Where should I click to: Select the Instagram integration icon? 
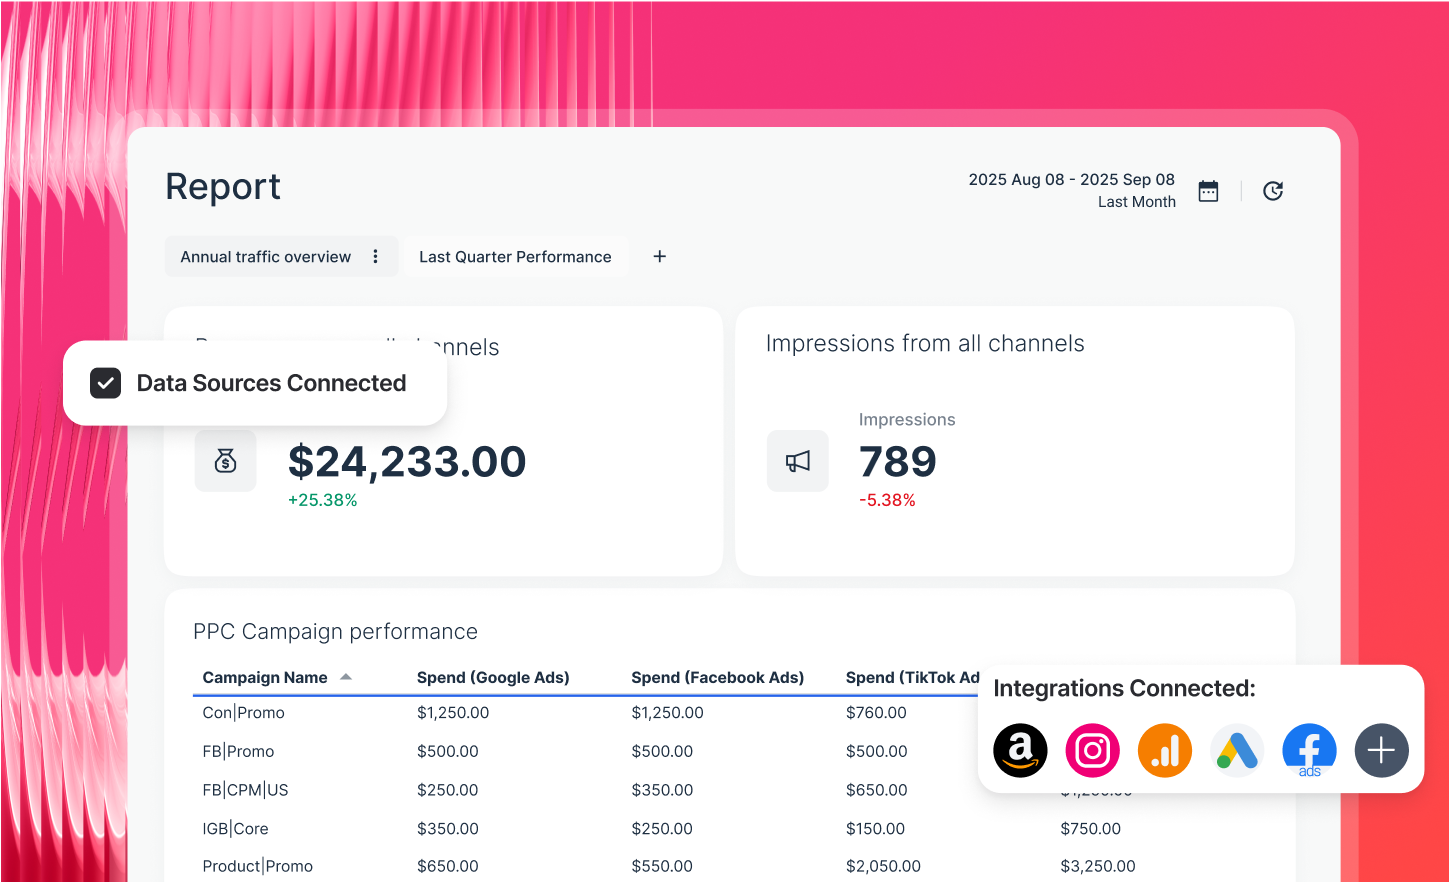click(1092, 750)
